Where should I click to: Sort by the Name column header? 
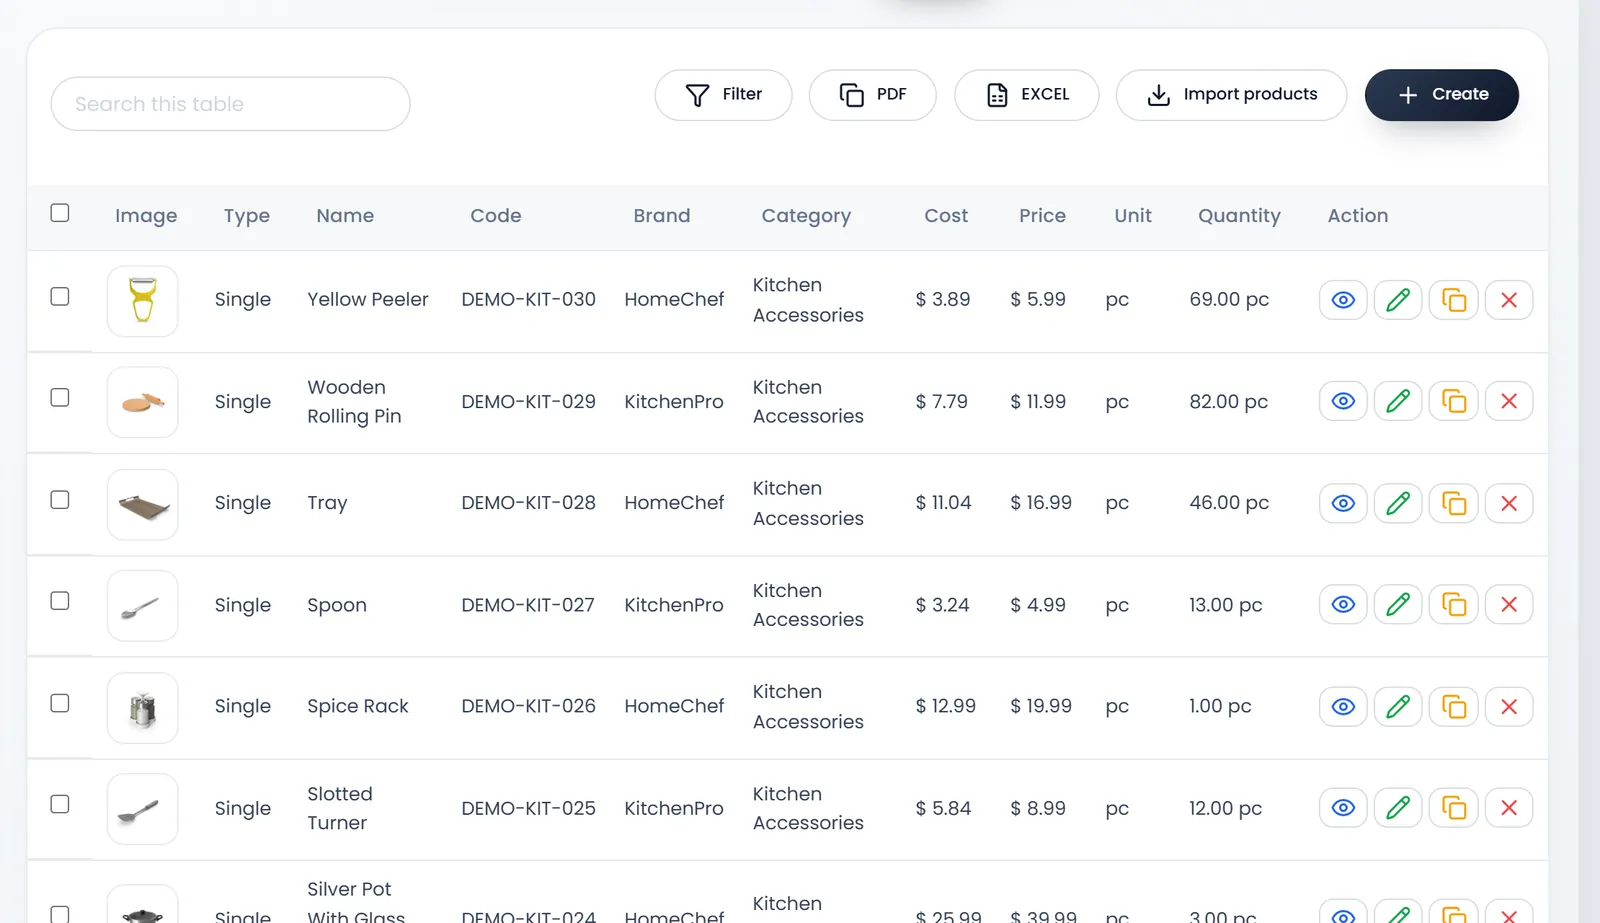point(345,216)
